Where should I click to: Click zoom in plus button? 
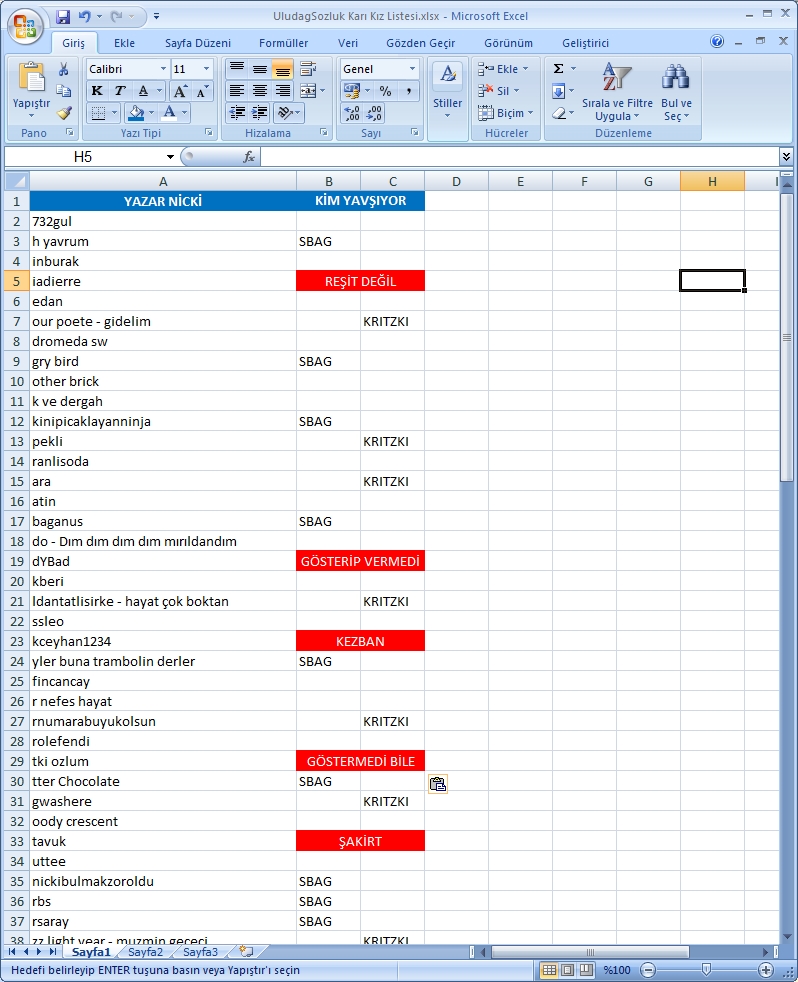click(766, 970)
